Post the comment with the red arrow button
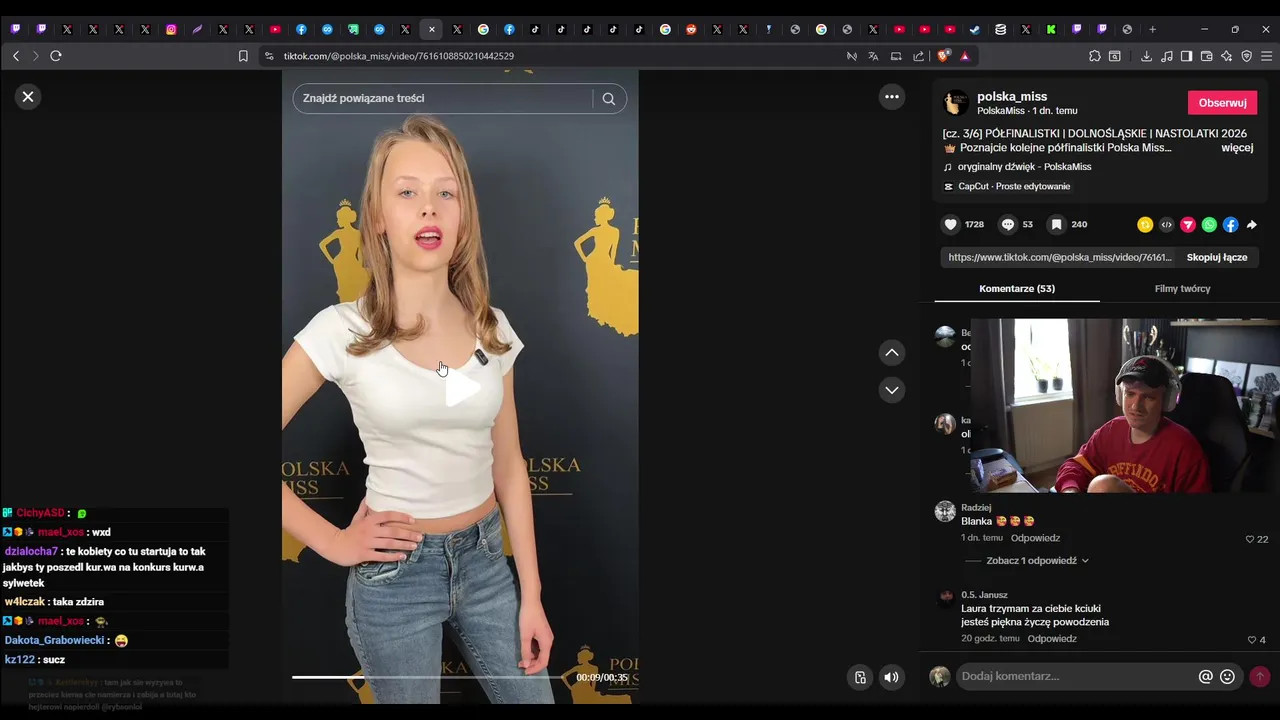This screenshot has width=1280, height=720. [x=1260, y=677]
